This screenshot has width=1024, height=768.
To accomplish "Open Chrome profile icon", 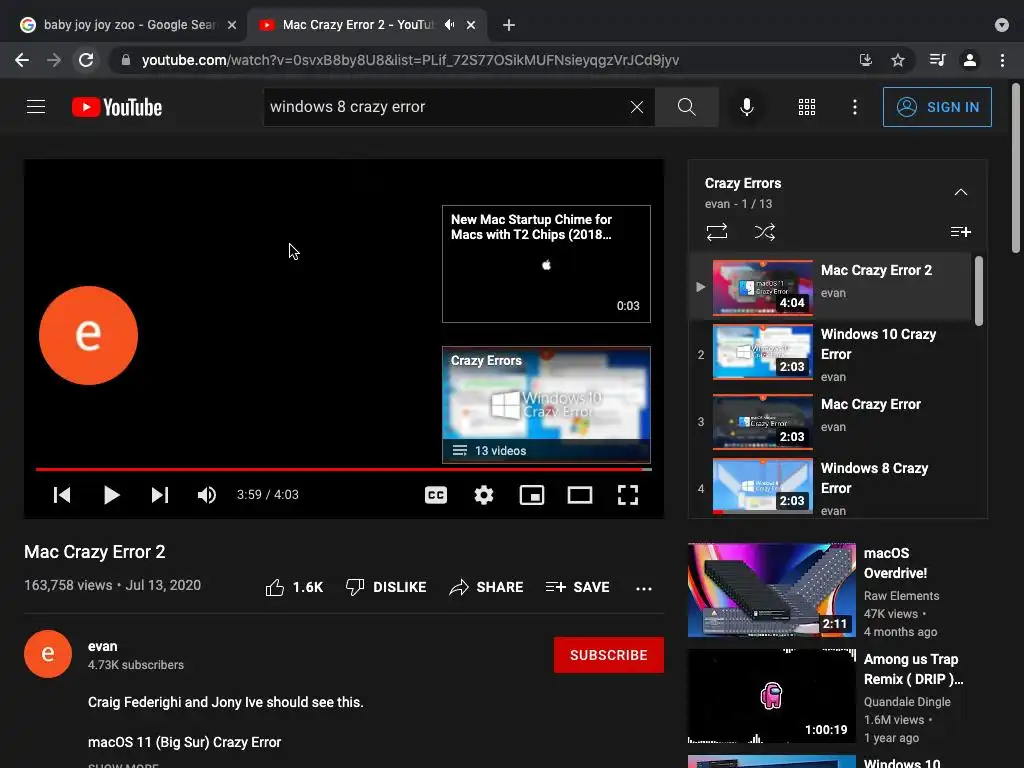I will click(969, 60).
